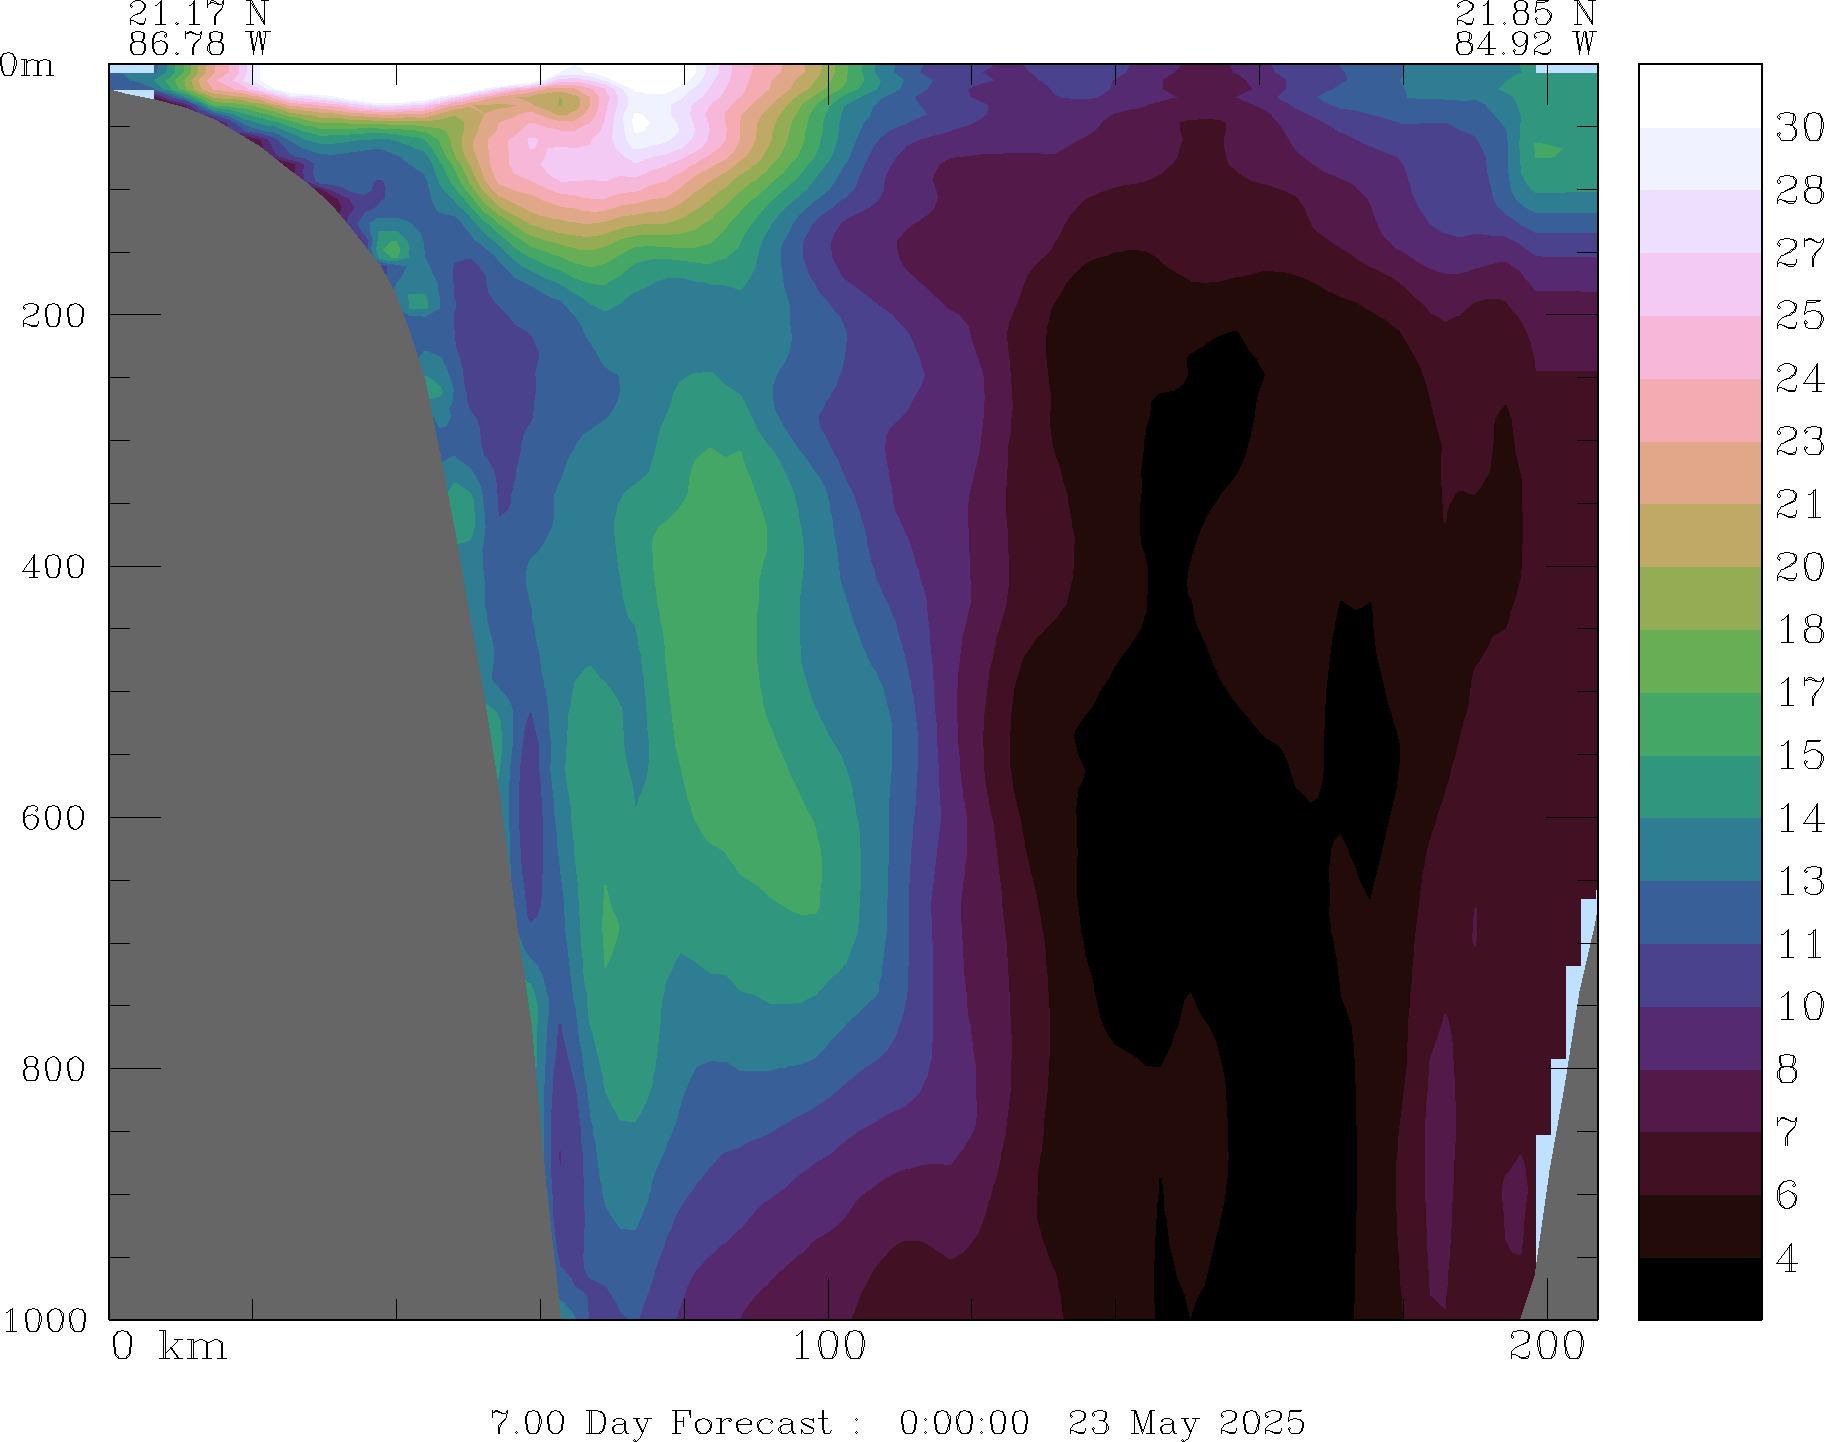Click the 21.17 N latitude label
The width and height of the screenshot is (1825, 1442).
[198, 14]
